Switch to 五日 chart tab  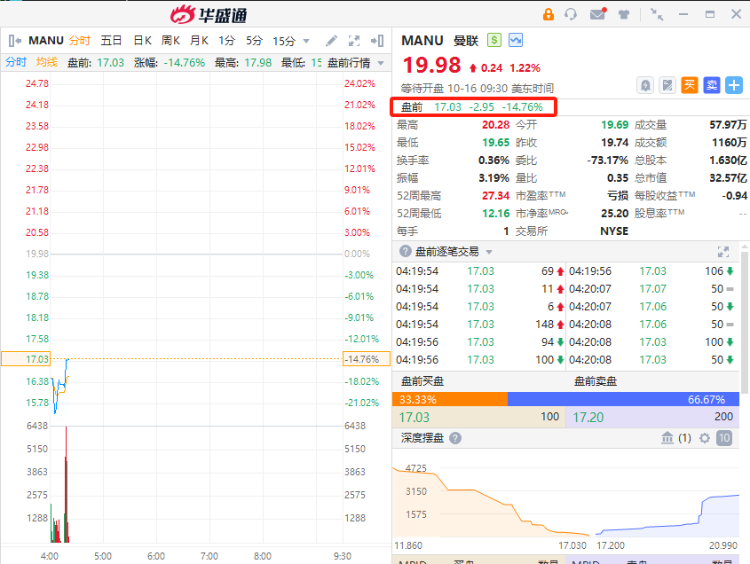pos(111,41)
